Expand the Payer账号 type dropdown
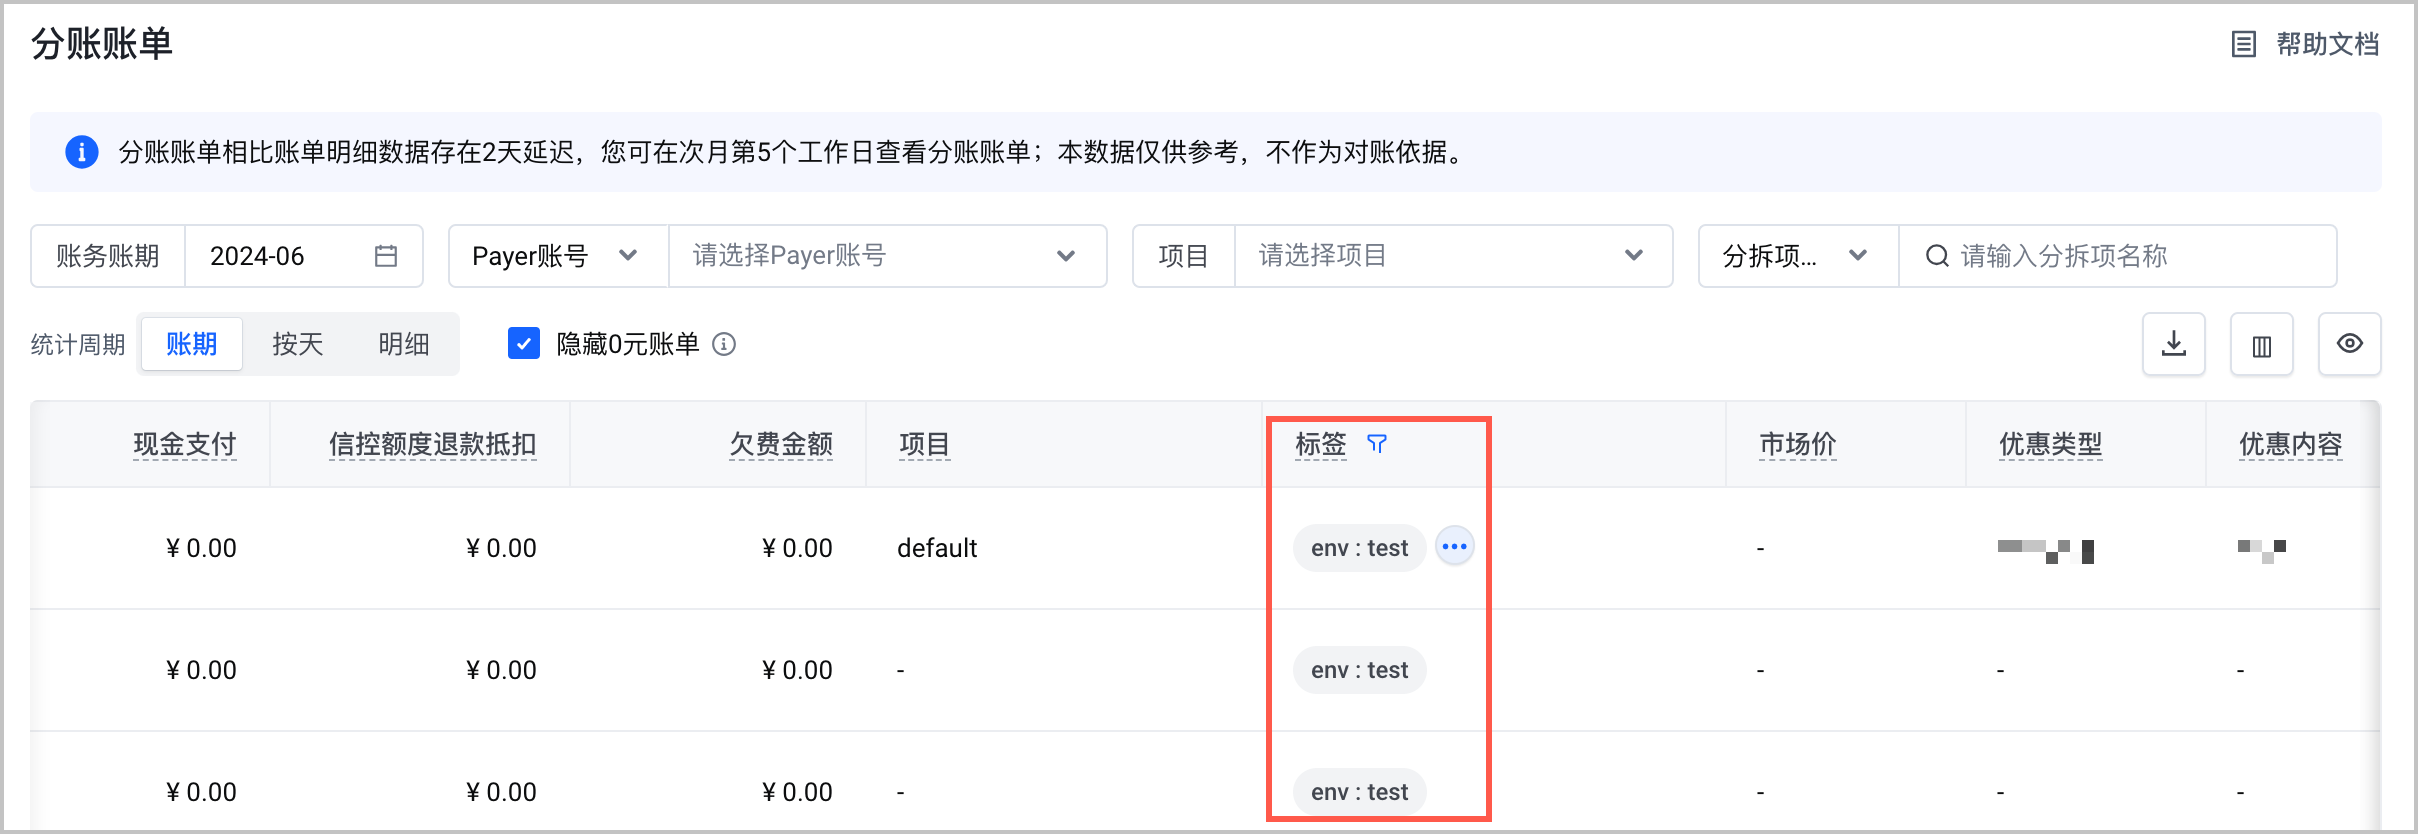The width and height of the screenshot is (2418, 834). [558, 256]
